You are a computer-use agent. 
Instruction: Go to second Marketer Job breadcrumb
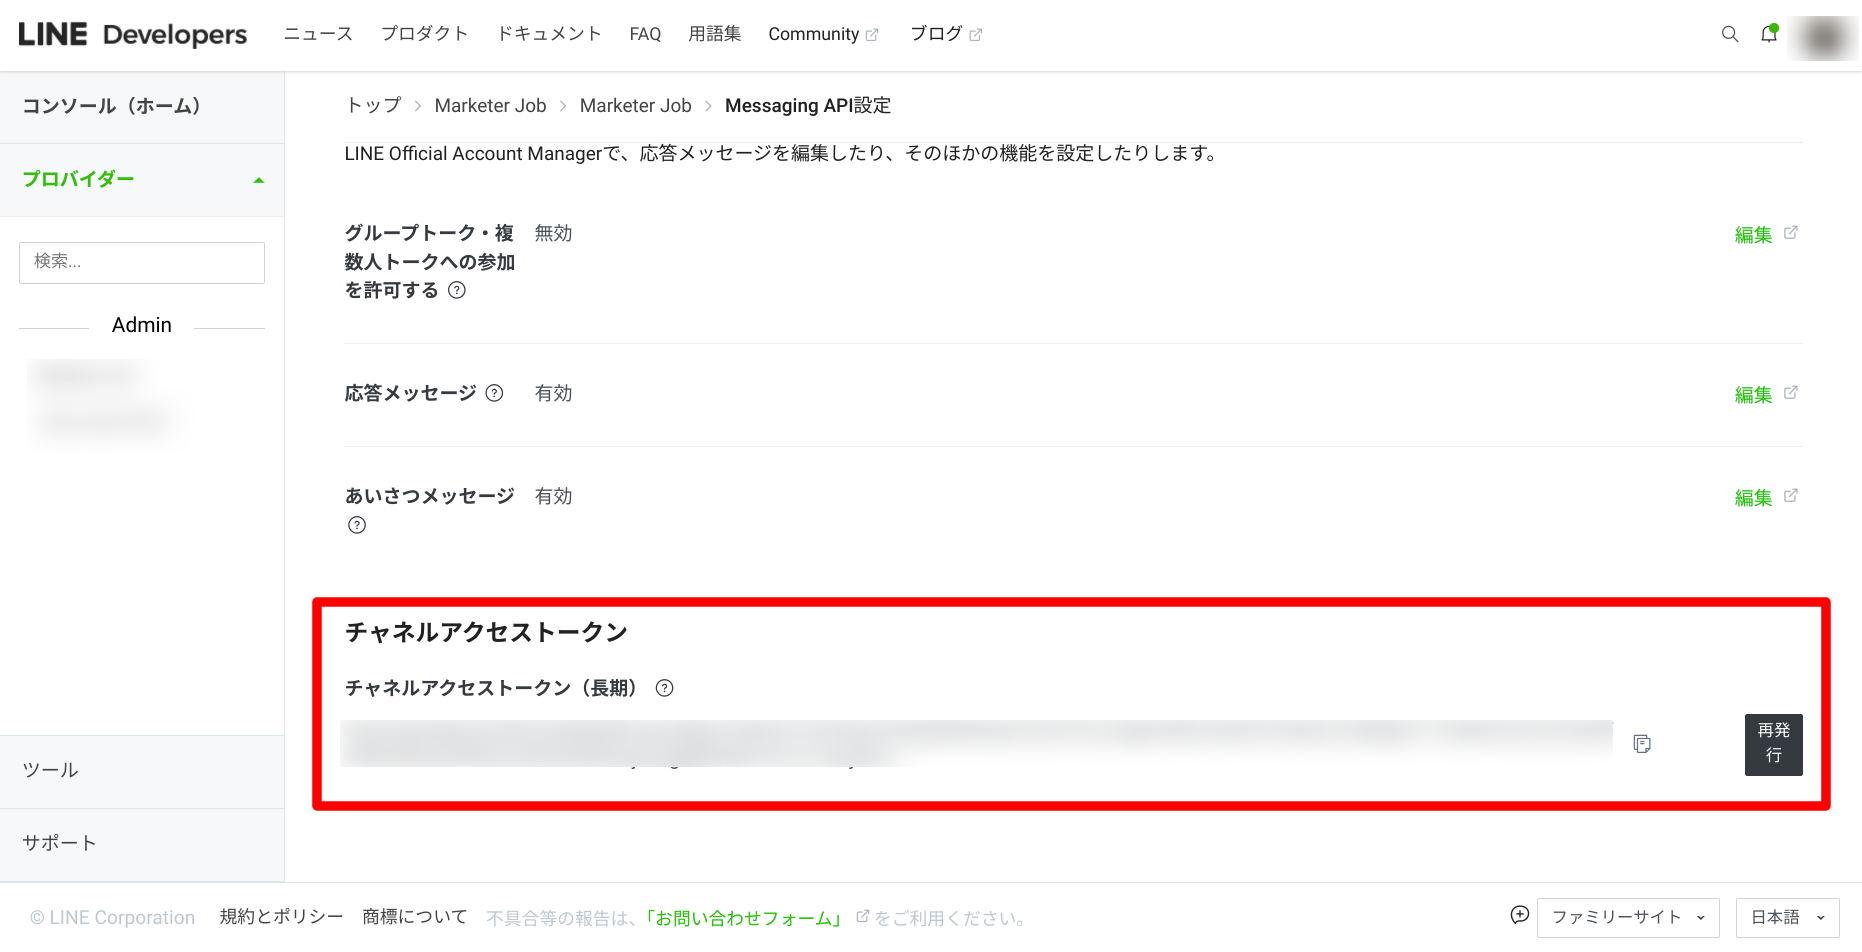[x=635, y=105]
